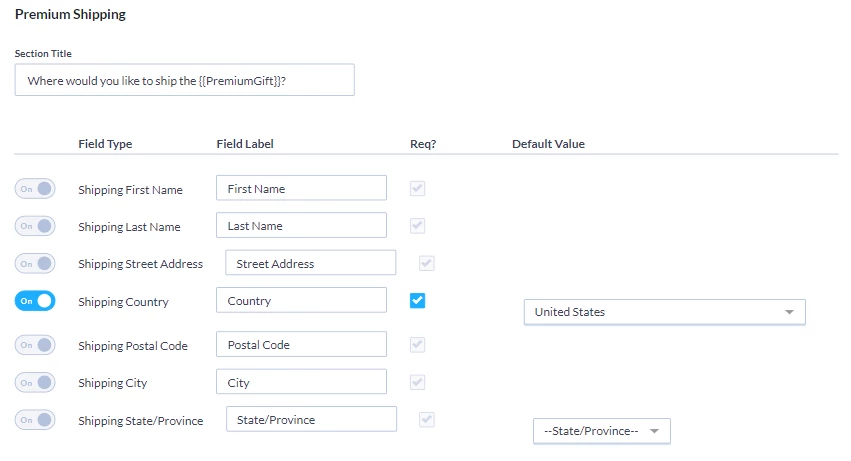Click the City label field

pyautogui.click(x=301, y=382)
